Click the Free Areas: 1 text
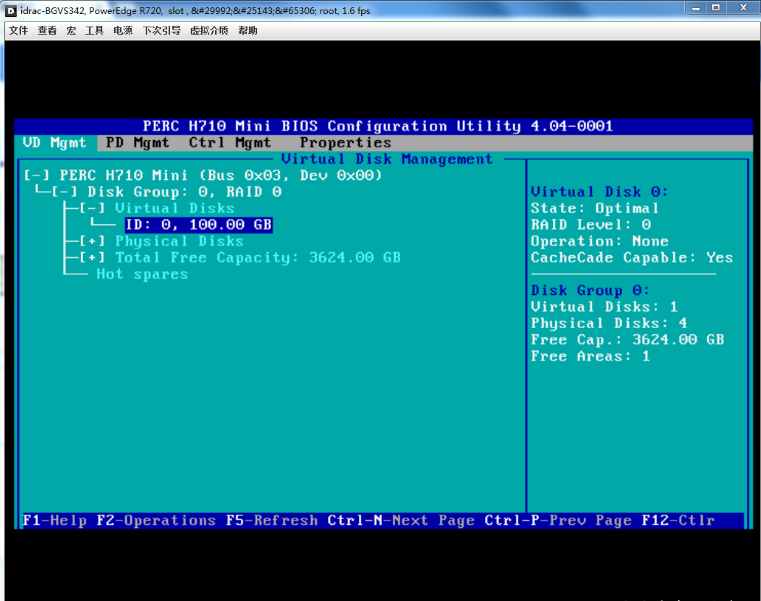Screen dimensions: 761x601 click(x=590, y=356)
